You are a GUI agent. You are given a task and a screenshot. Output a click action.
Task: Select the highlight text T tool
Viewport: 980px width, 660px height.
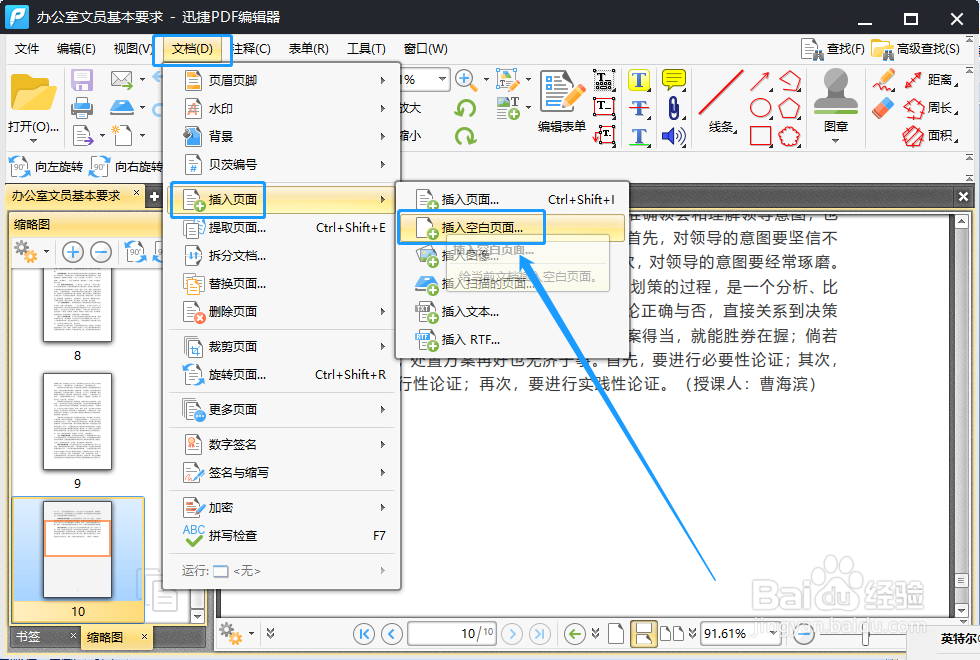point(639,79)
